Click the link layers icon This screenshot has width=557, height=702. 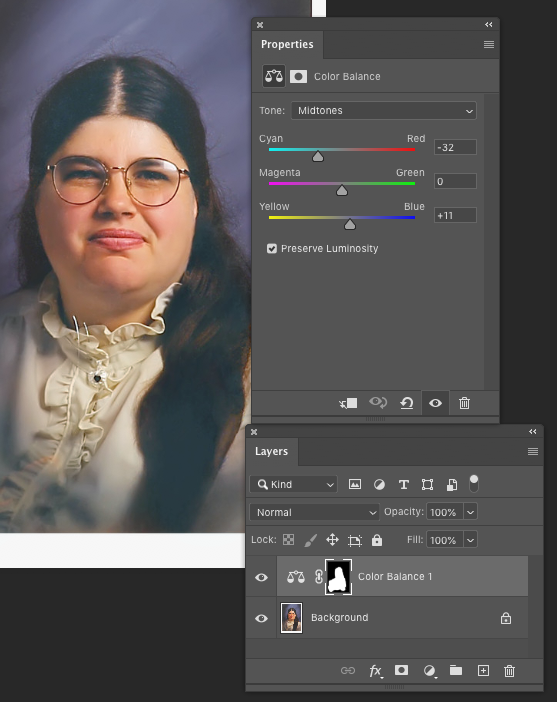[348, 670]
